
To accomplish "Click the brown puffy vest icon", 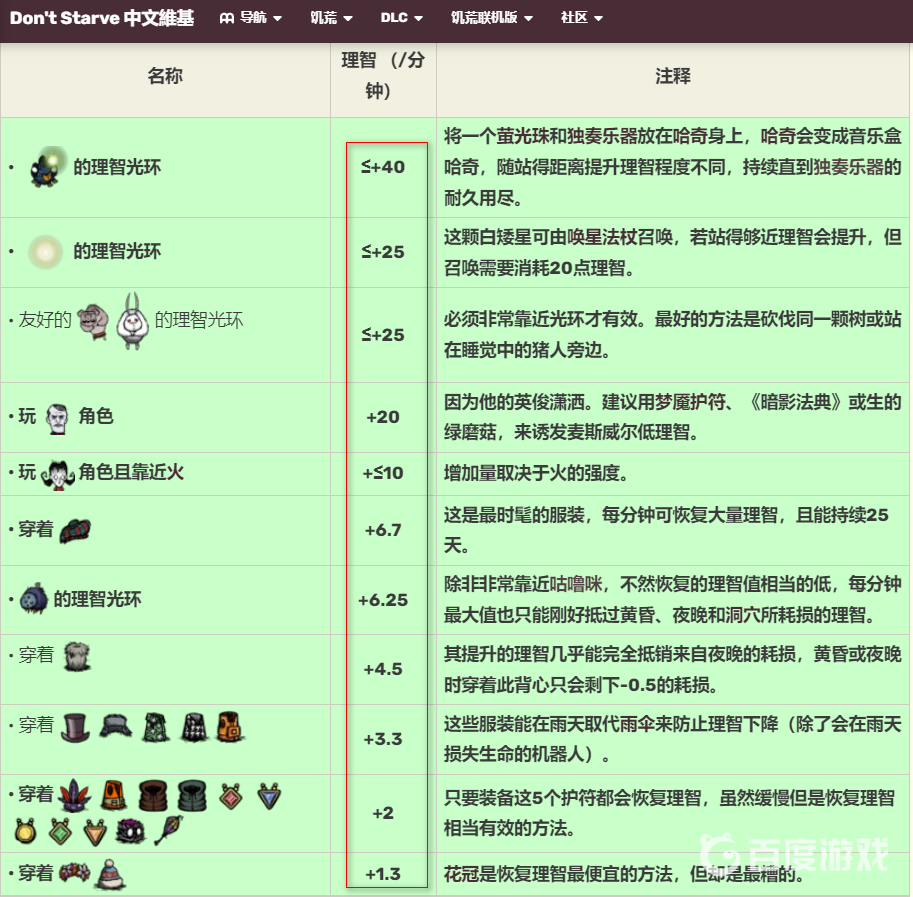I will coord(153,796).
